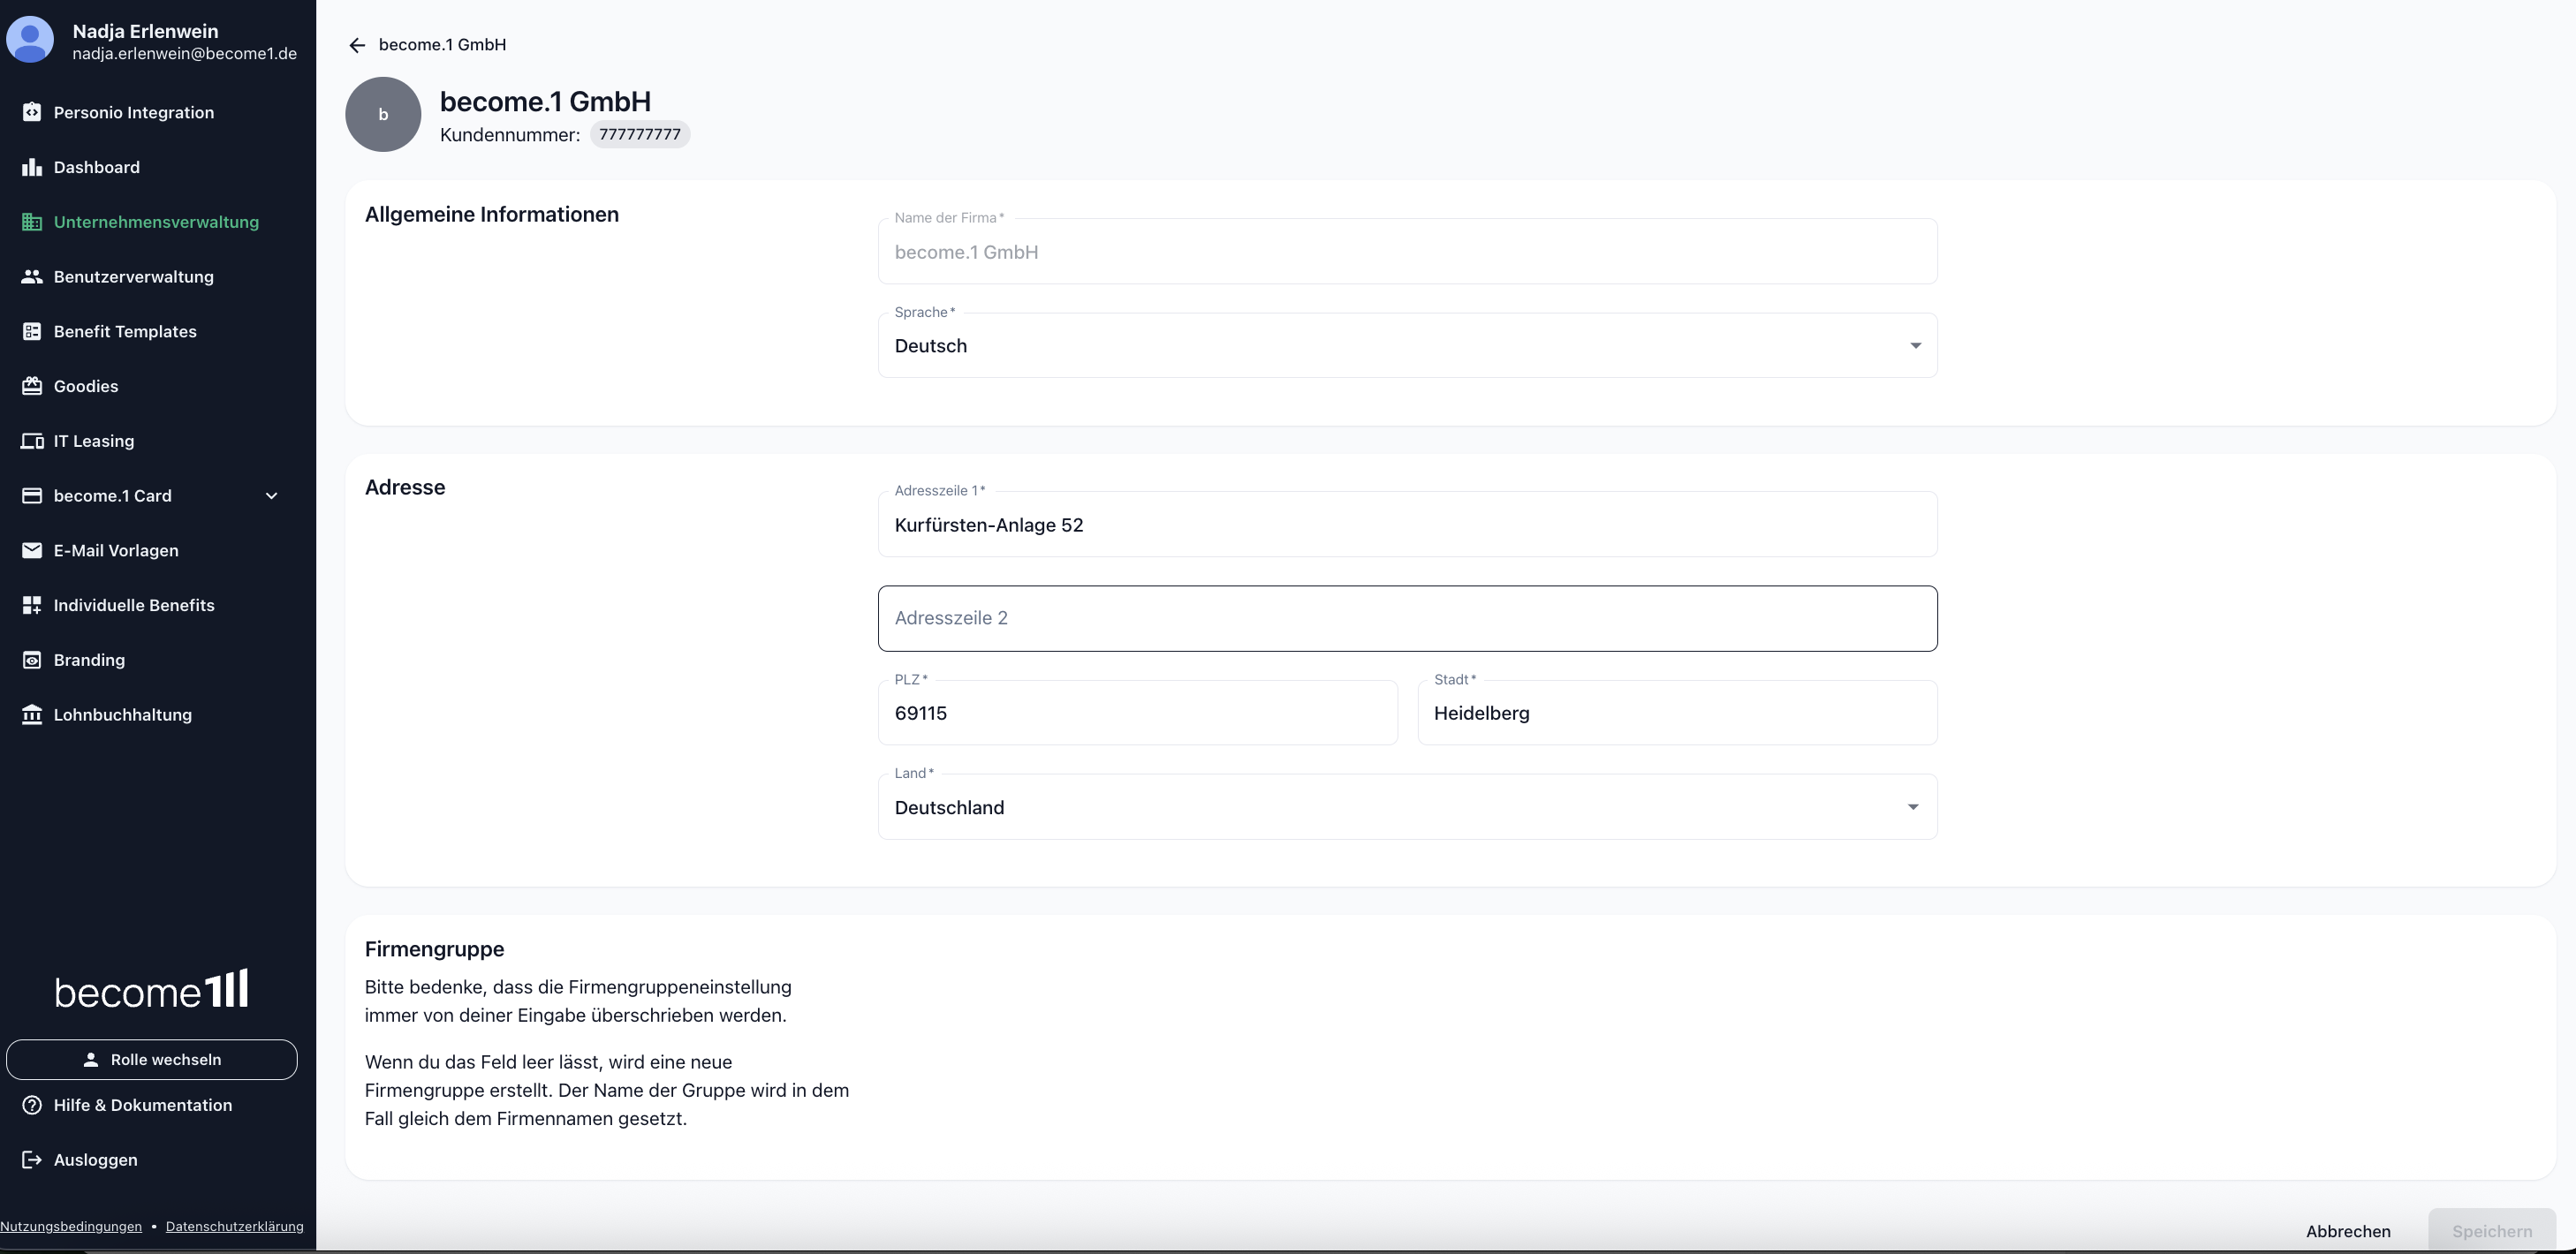Click the Unternehmensverwaltung building icon

[32, 222]
